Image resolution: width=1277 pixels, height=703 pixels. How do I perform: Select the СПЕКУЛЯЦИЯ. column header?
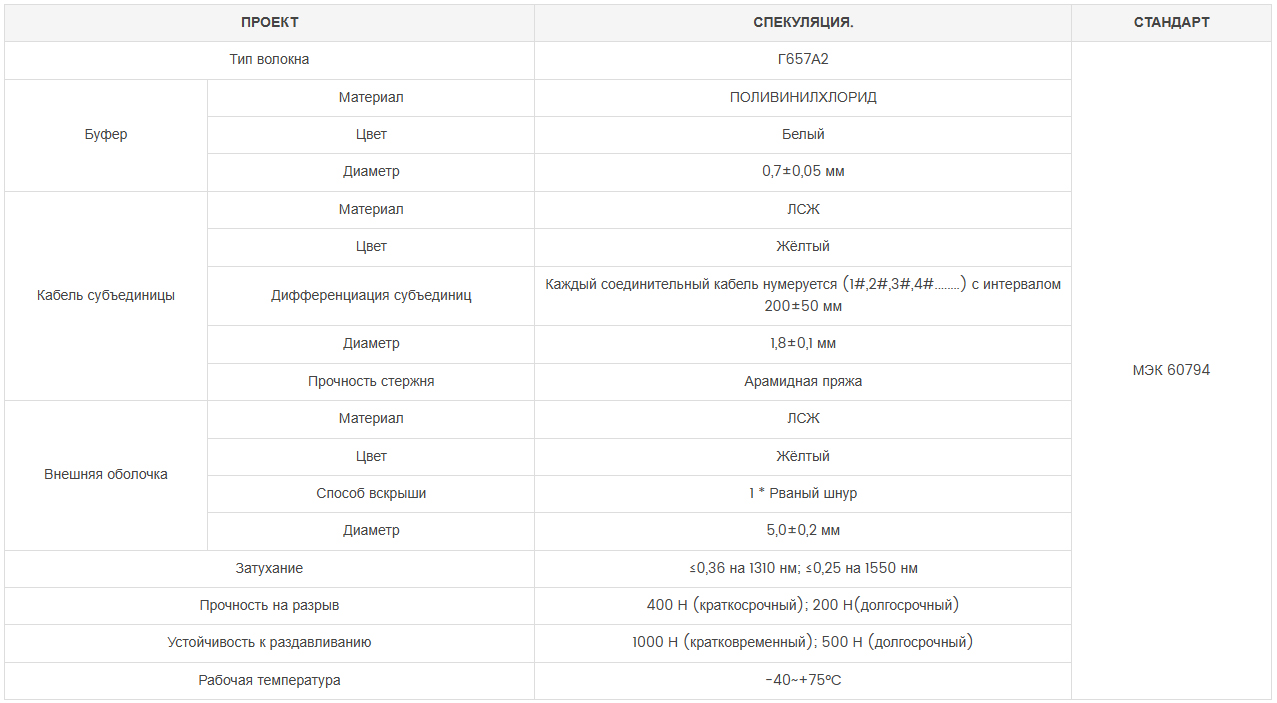pyautogui.click(x=803, y=22)
